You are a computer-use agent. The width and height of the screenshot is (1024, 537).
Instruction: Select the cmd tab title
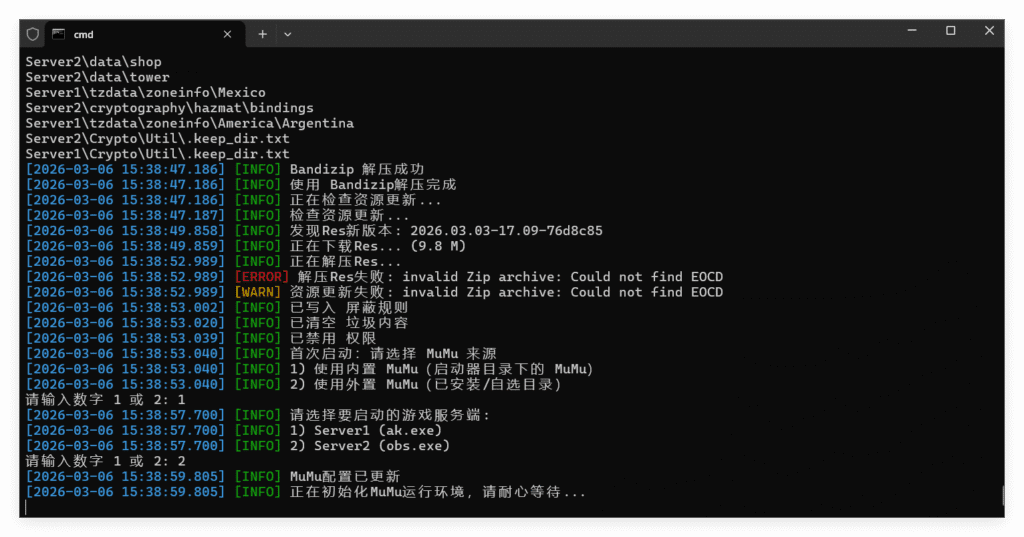[x=84, y=34]
